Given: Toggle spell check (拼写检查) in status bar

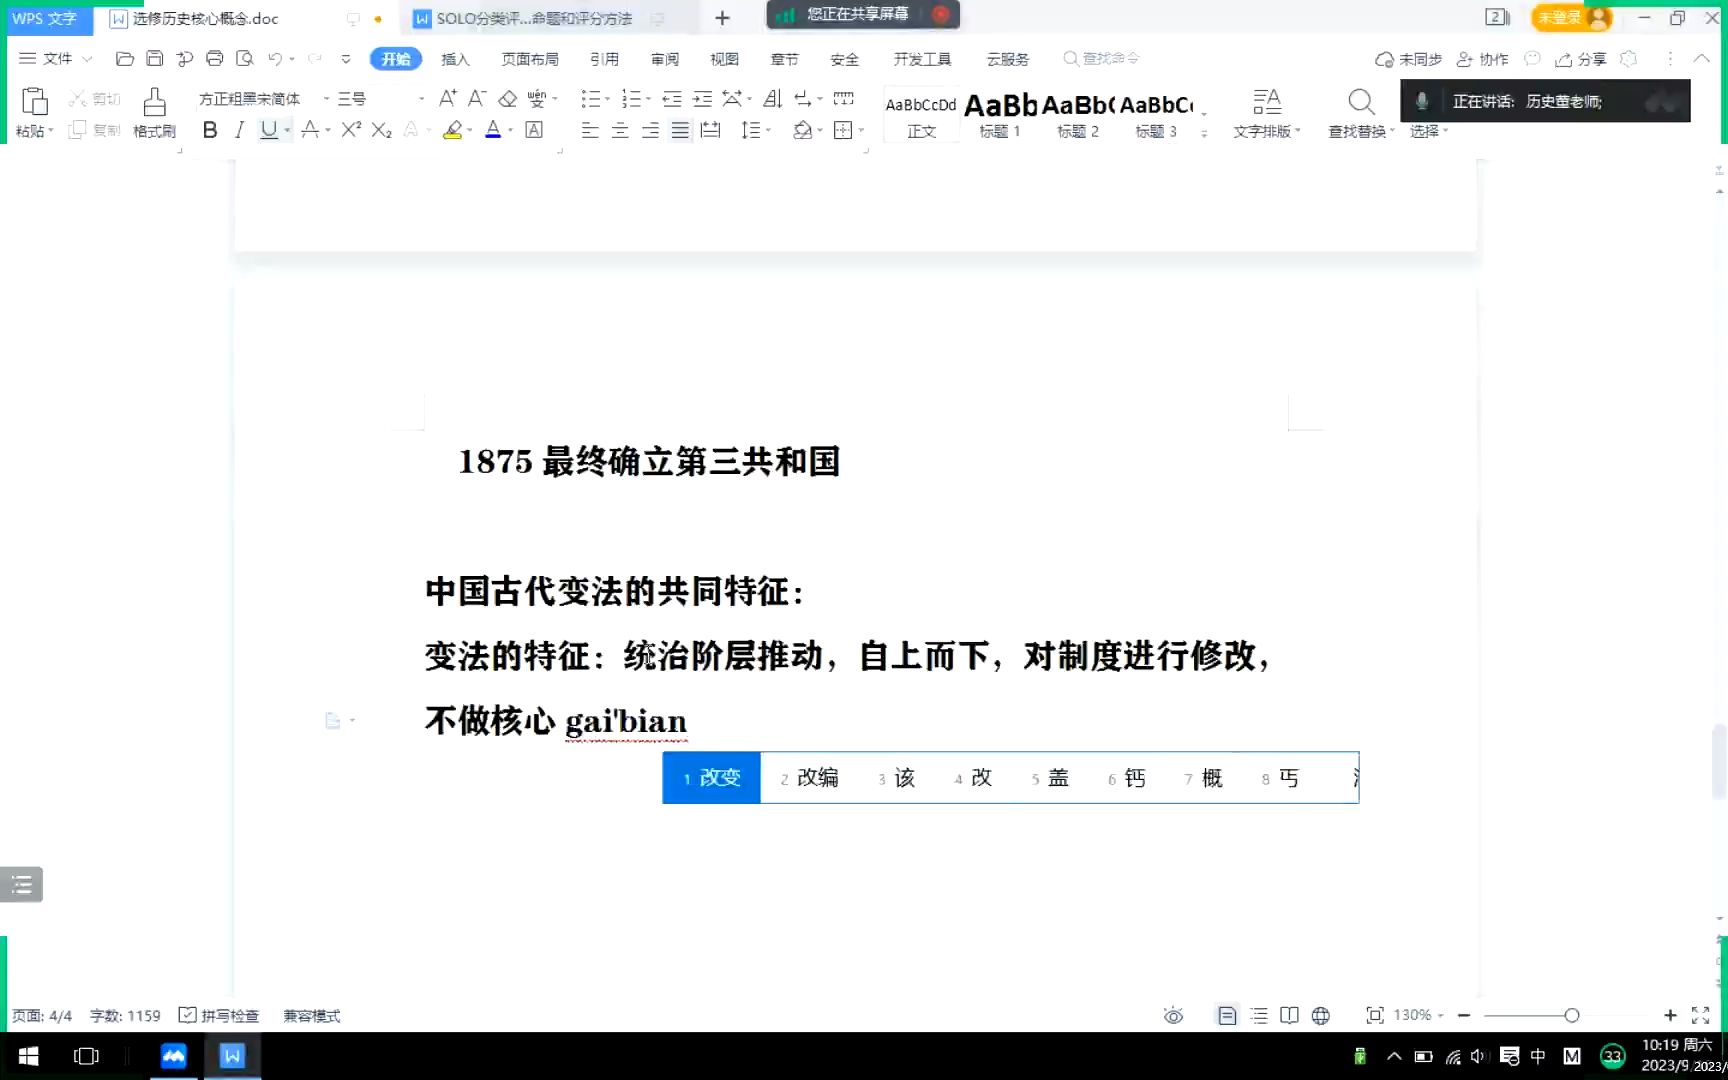Looking at the screenshot, I should 218,1015.
